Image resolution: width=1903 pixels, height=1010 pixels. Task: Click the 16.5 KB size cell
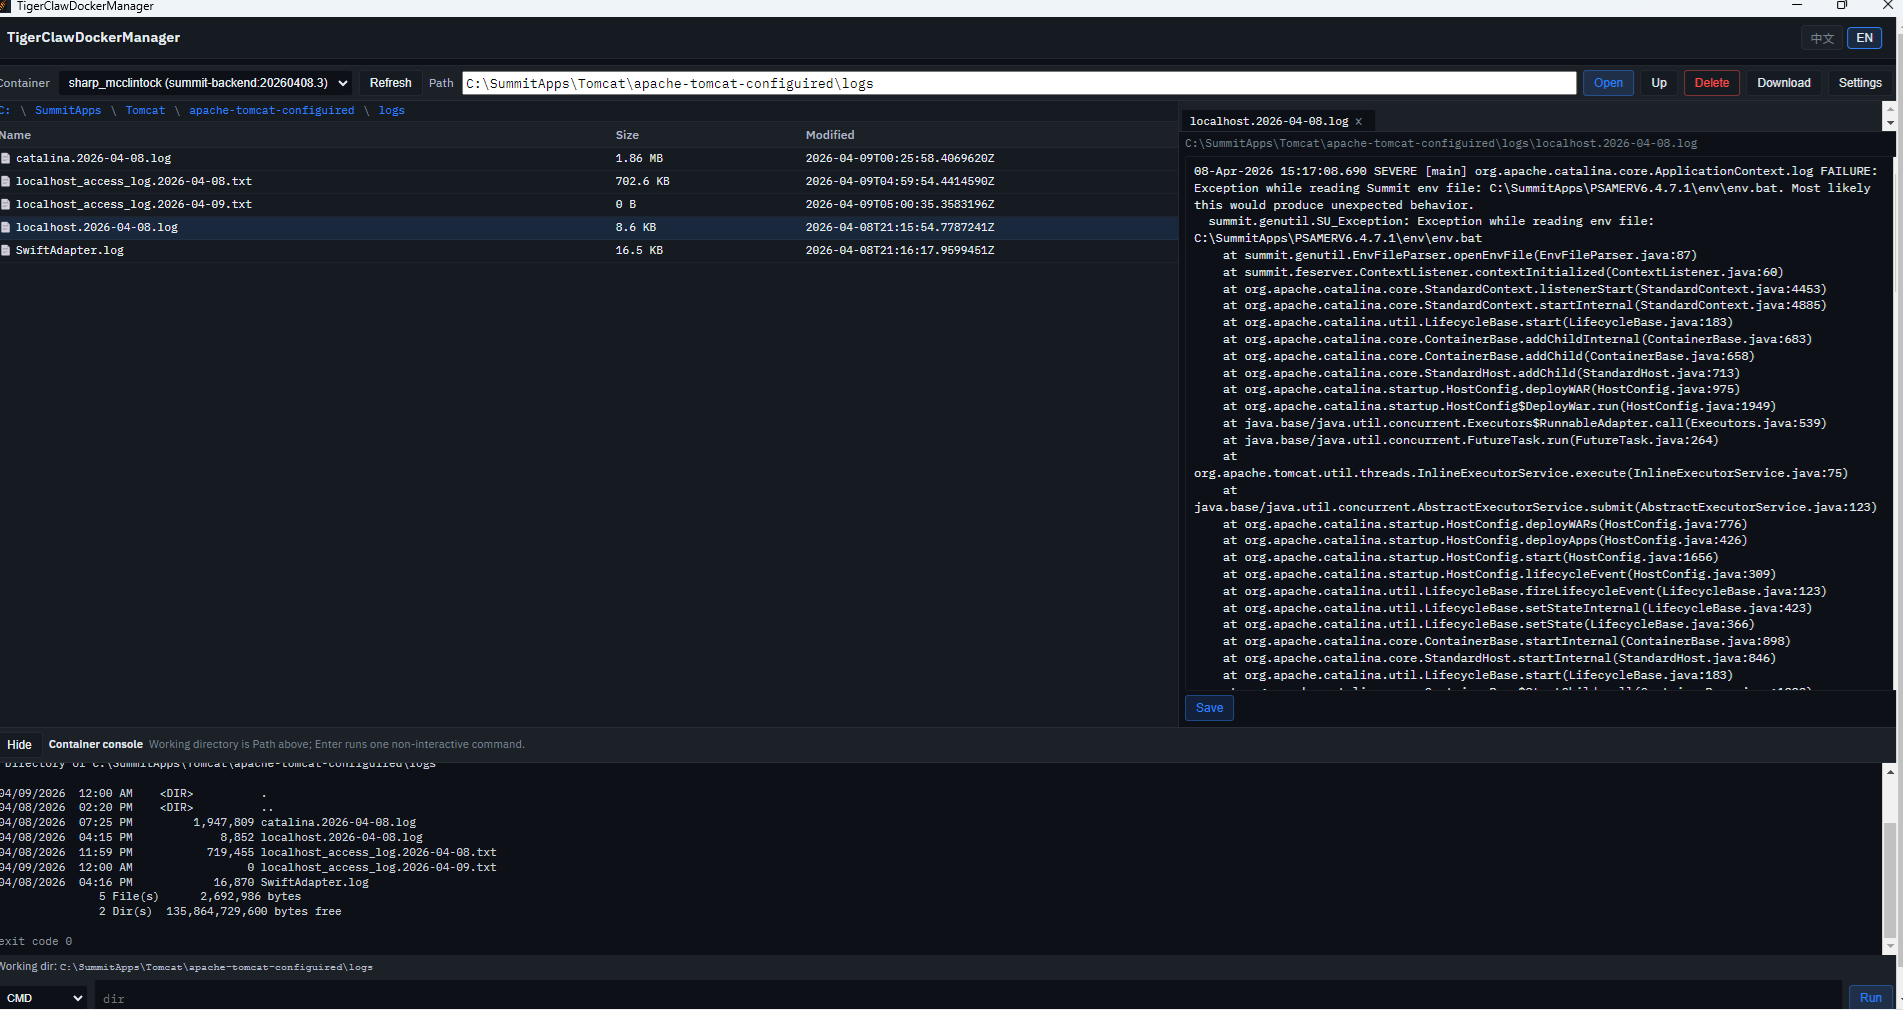[639, 250]
